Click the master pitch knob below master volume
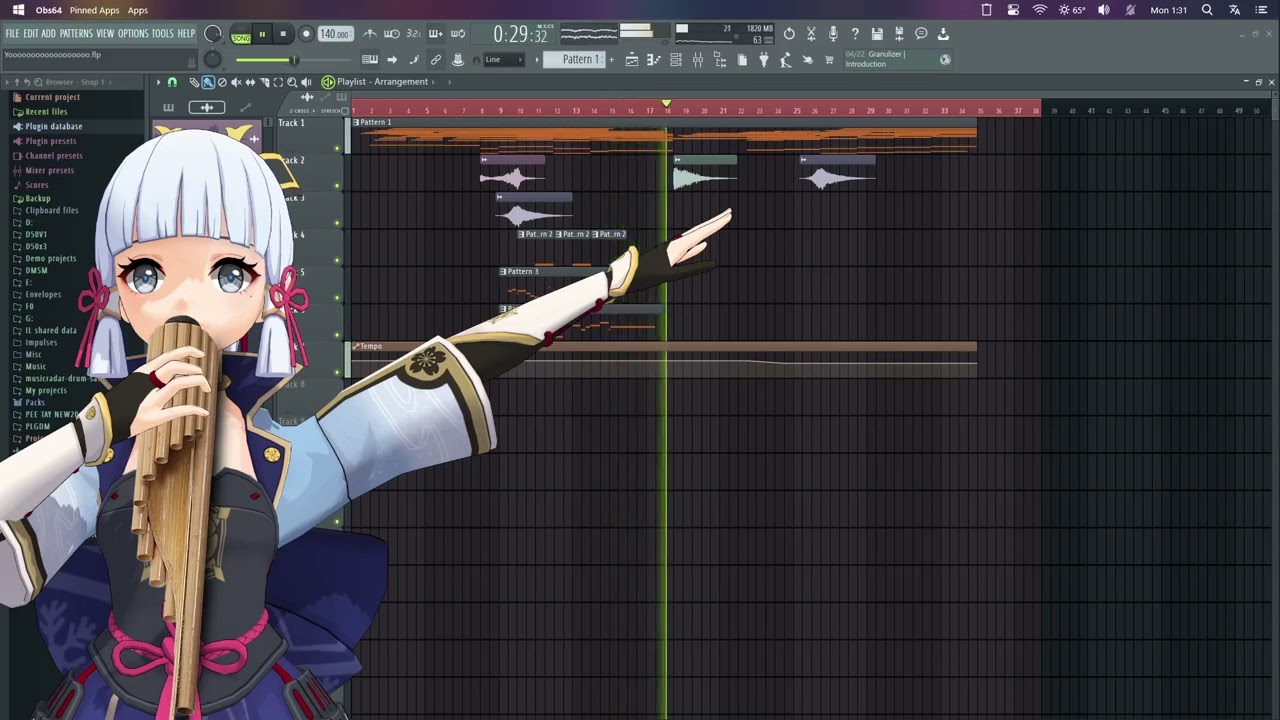Image resolution: width=1280 pixels, height=720 pixels. point(213,59)
